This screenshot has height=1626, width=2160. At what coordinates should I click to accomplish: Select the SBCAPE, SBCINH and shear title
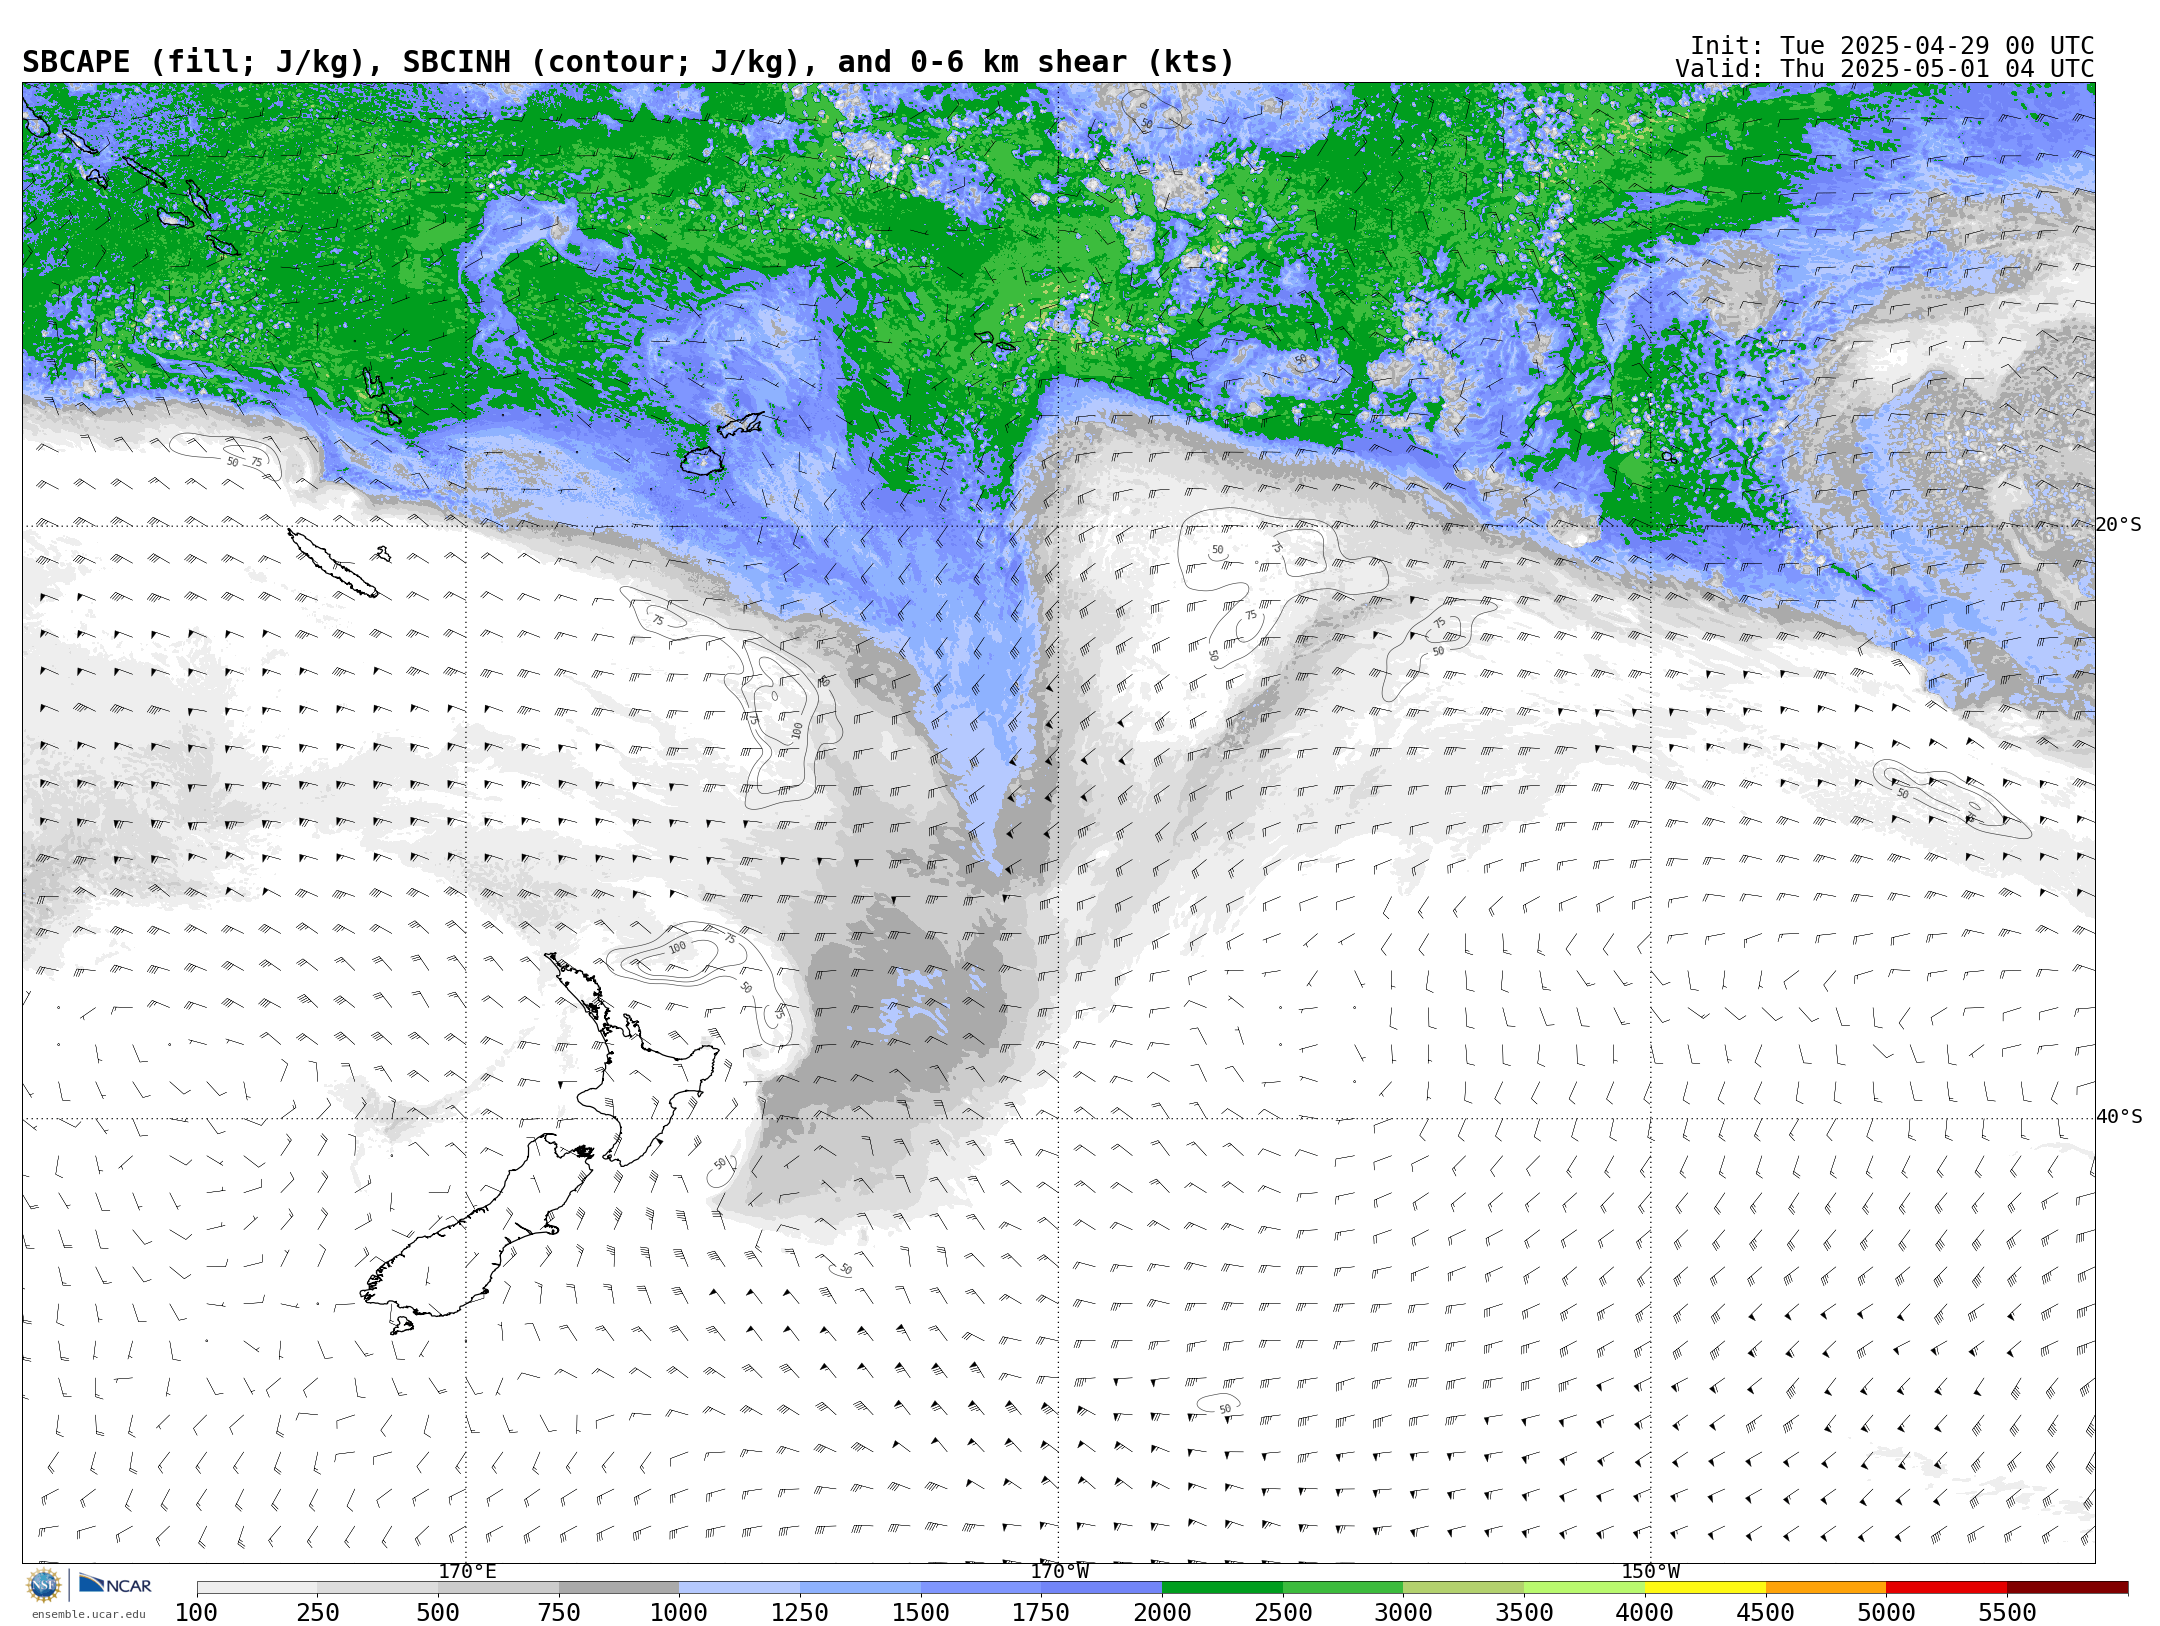pyautogui.click(x=628, y=62)
